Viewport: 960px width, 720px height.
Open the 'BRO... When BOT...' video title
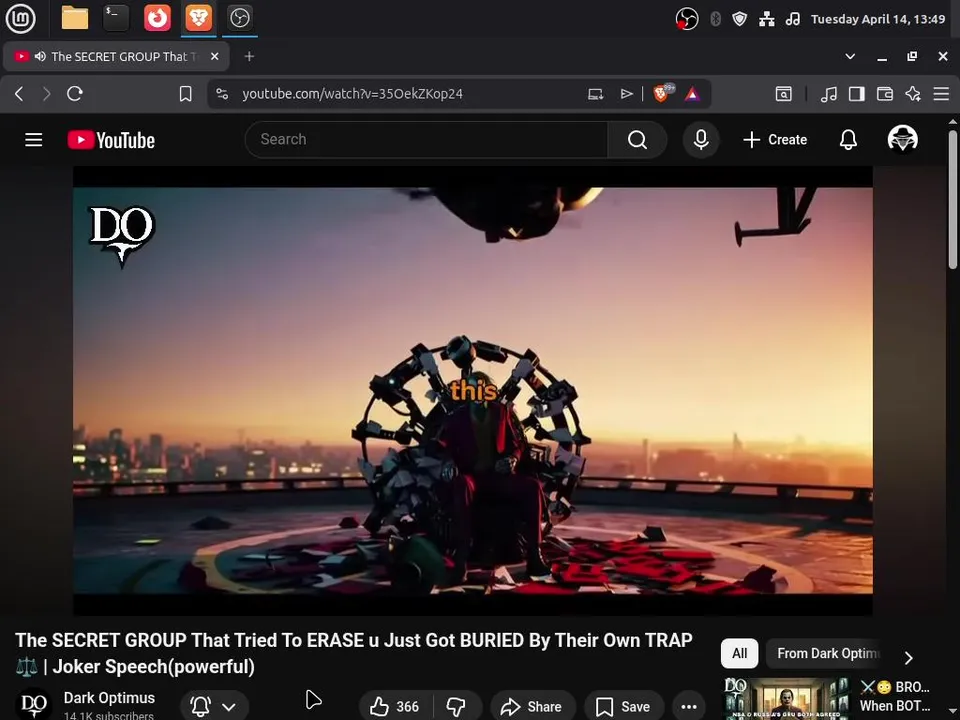pos(894,696)
